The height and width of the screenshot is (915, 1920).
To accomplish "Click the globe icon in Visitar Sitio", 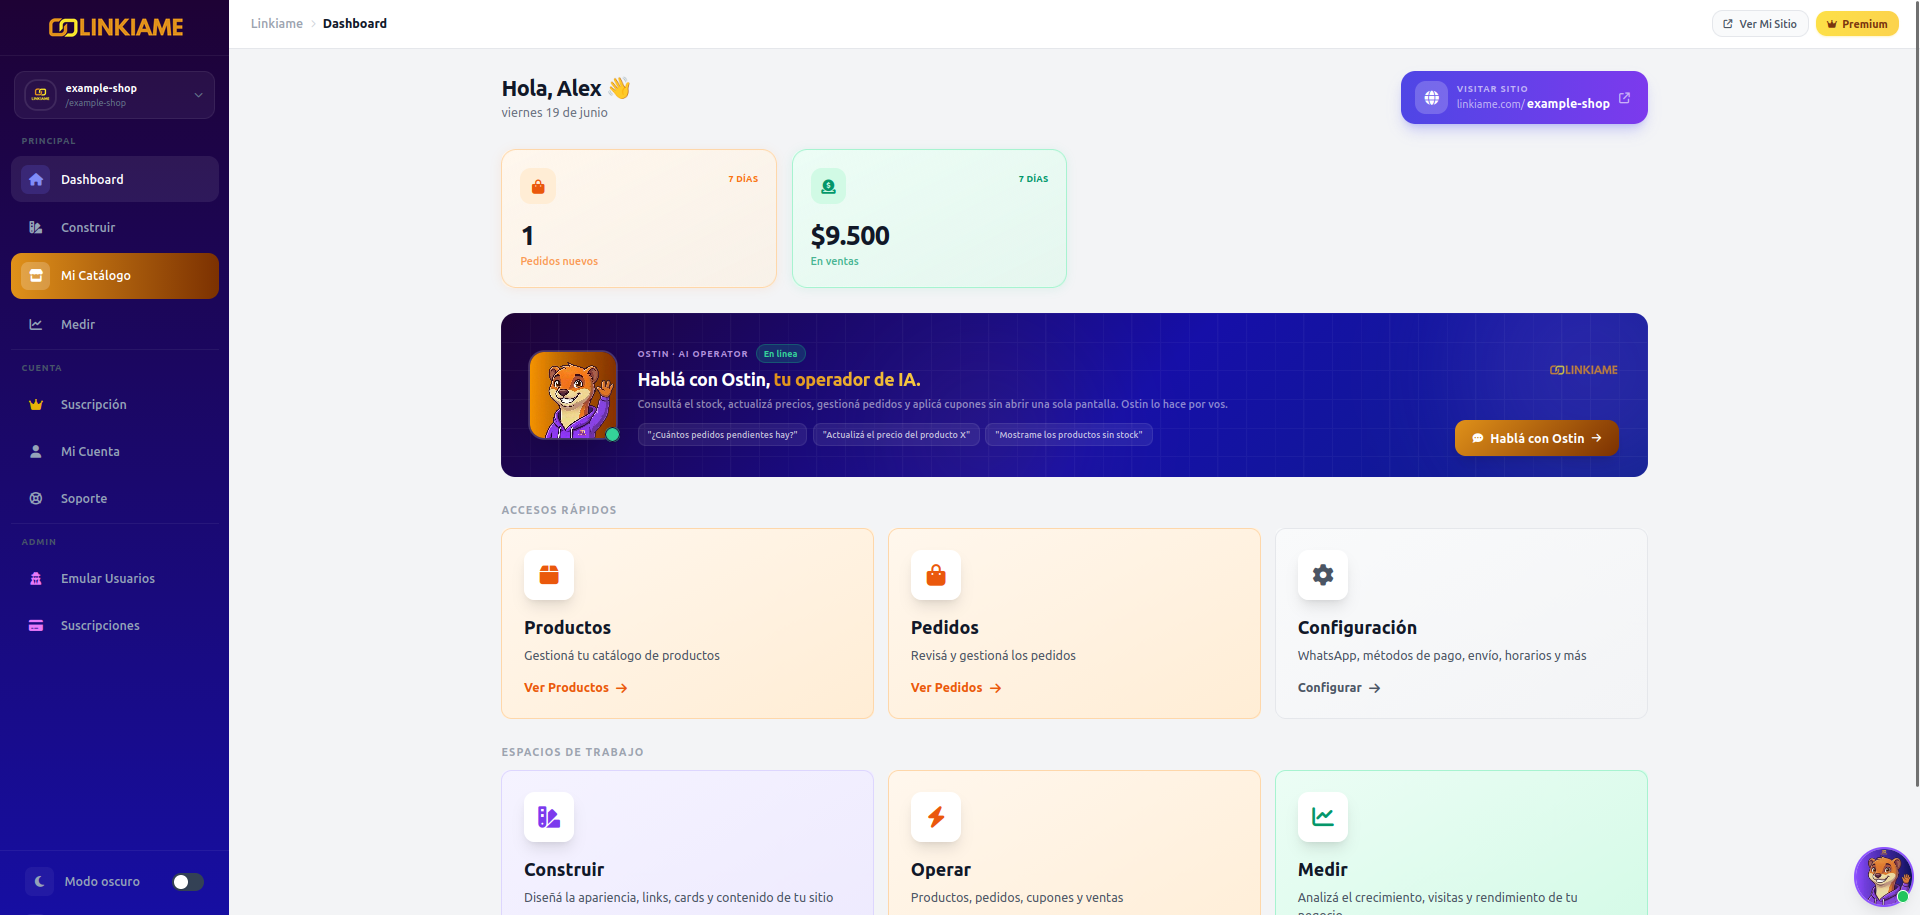I will click(x=1431, y=98).
